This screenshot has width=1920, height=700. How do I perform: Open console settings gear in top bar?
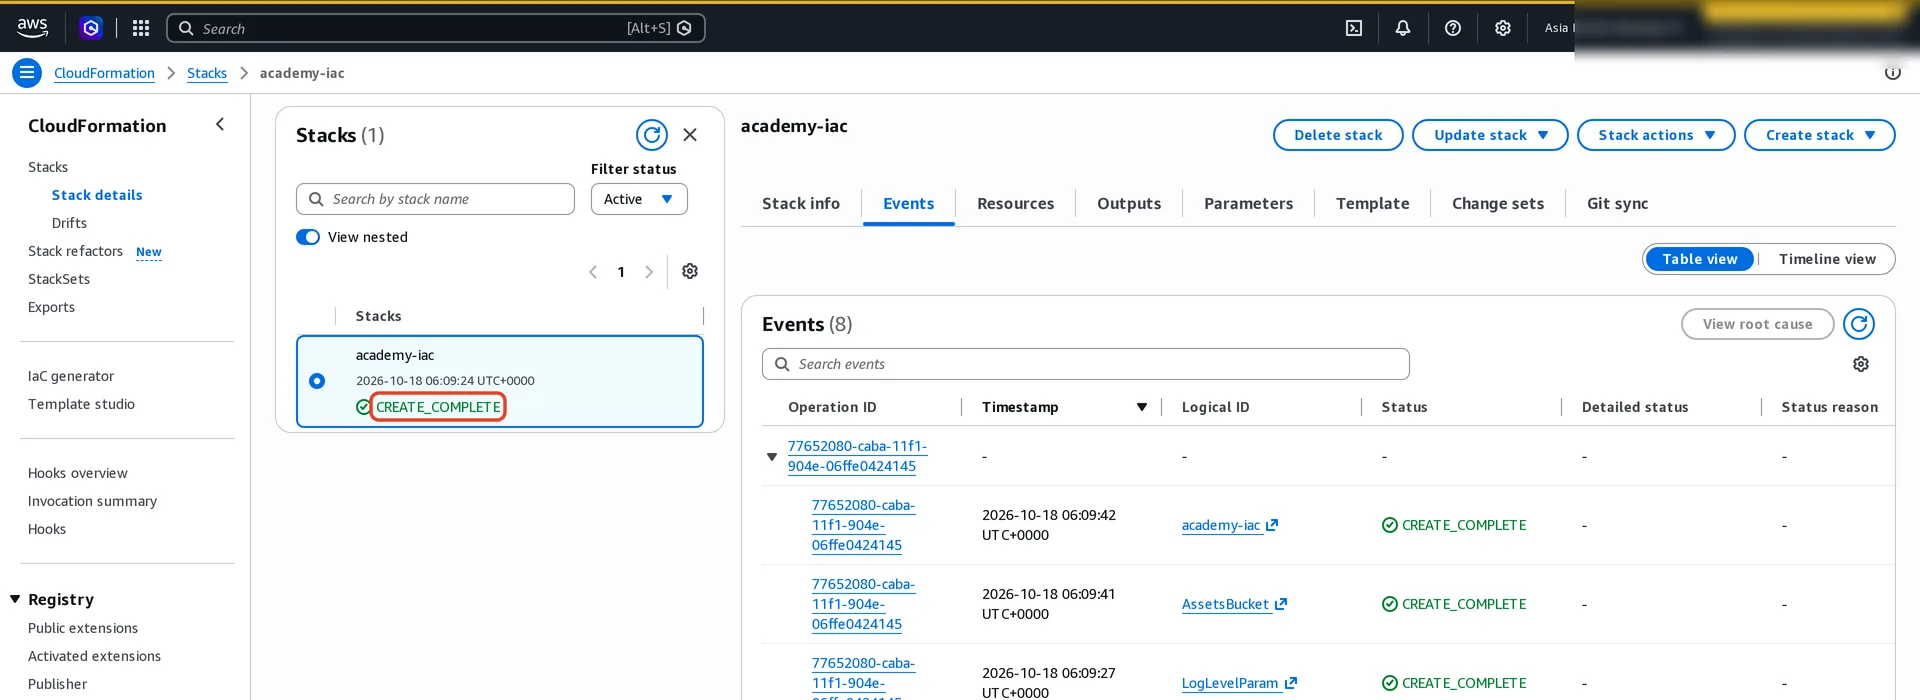[x=1503, y=28]
